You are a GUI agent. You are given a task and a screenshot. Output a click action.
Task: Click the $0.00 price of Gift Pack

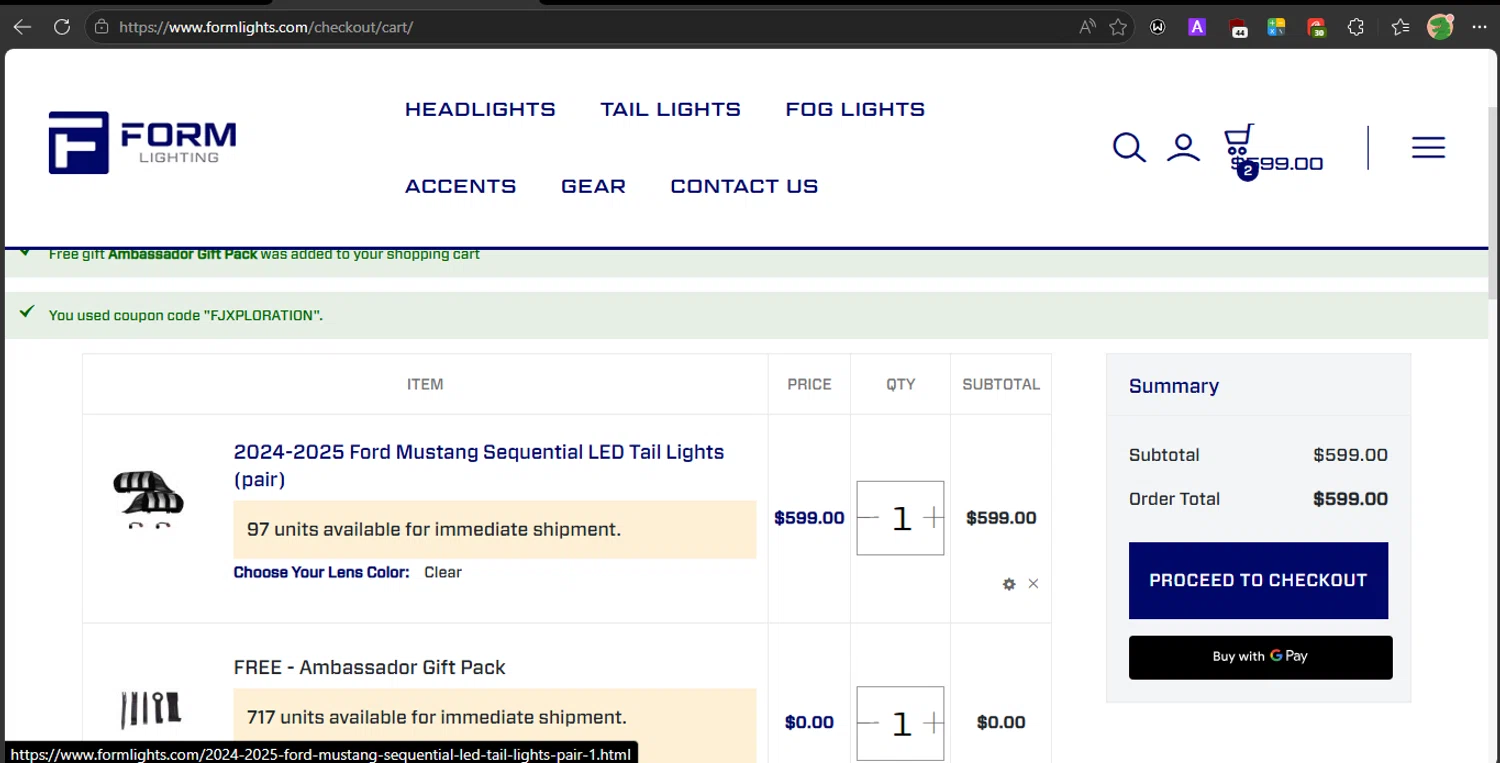(x=809, y=722)
